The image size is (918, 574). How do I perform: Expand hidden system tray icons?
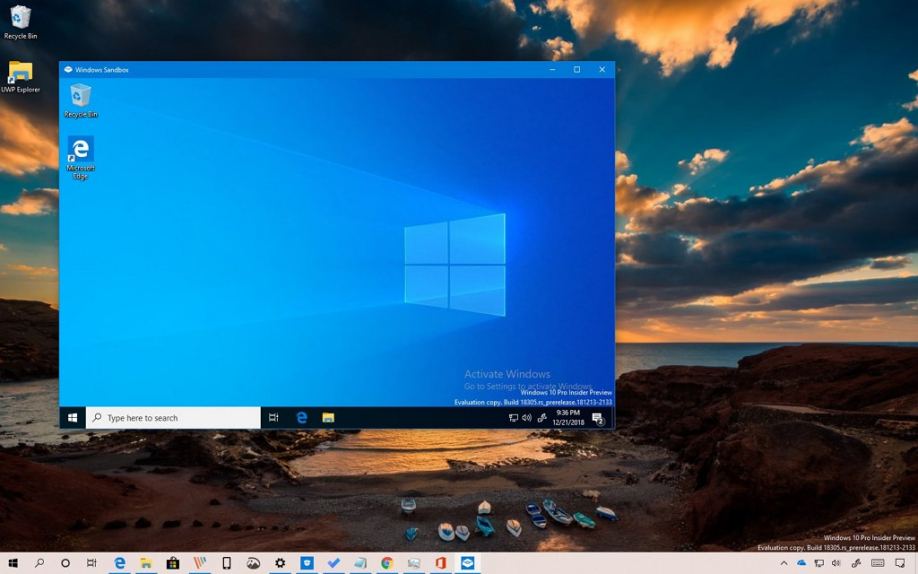click(784, 563)
